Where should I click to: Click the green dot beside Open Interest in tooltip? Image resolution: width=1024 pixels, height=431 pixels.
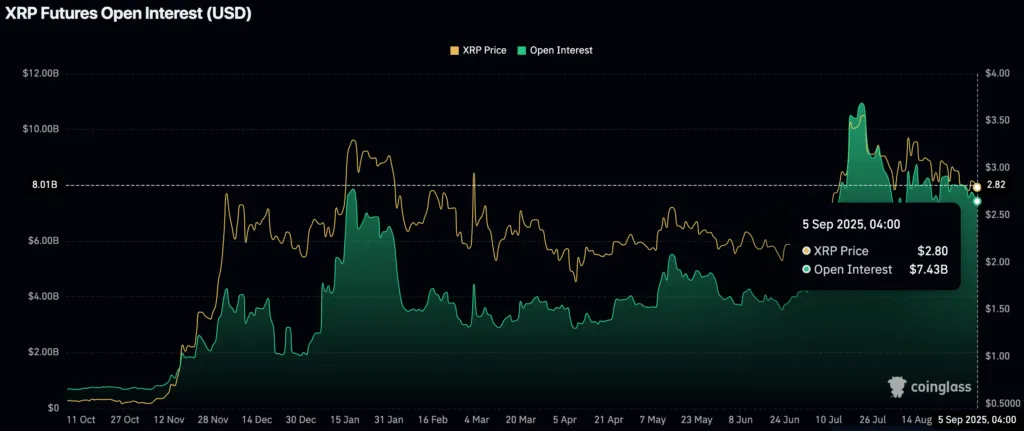[x=807, y=269]
